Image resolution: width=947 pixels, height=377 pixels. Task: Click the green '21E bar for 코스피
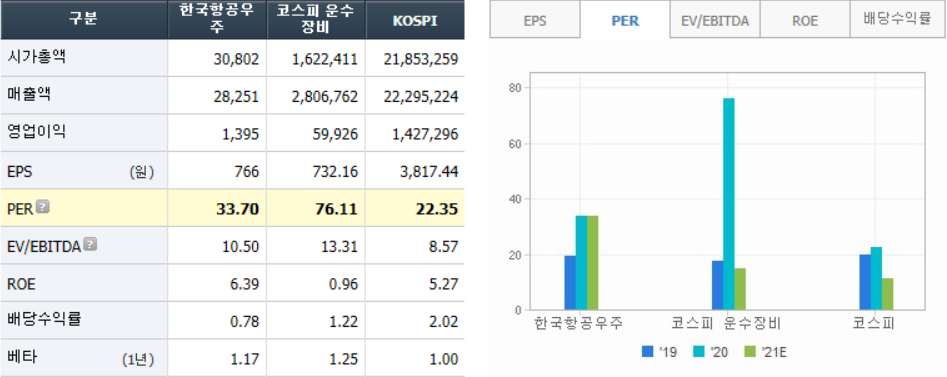[x=887, y=294]
